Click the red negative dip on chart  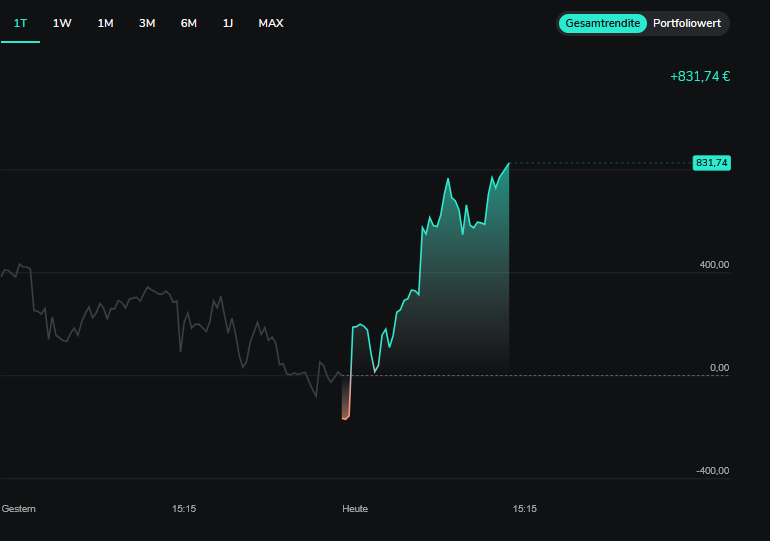pyautogui.click(x=346, y=405)
